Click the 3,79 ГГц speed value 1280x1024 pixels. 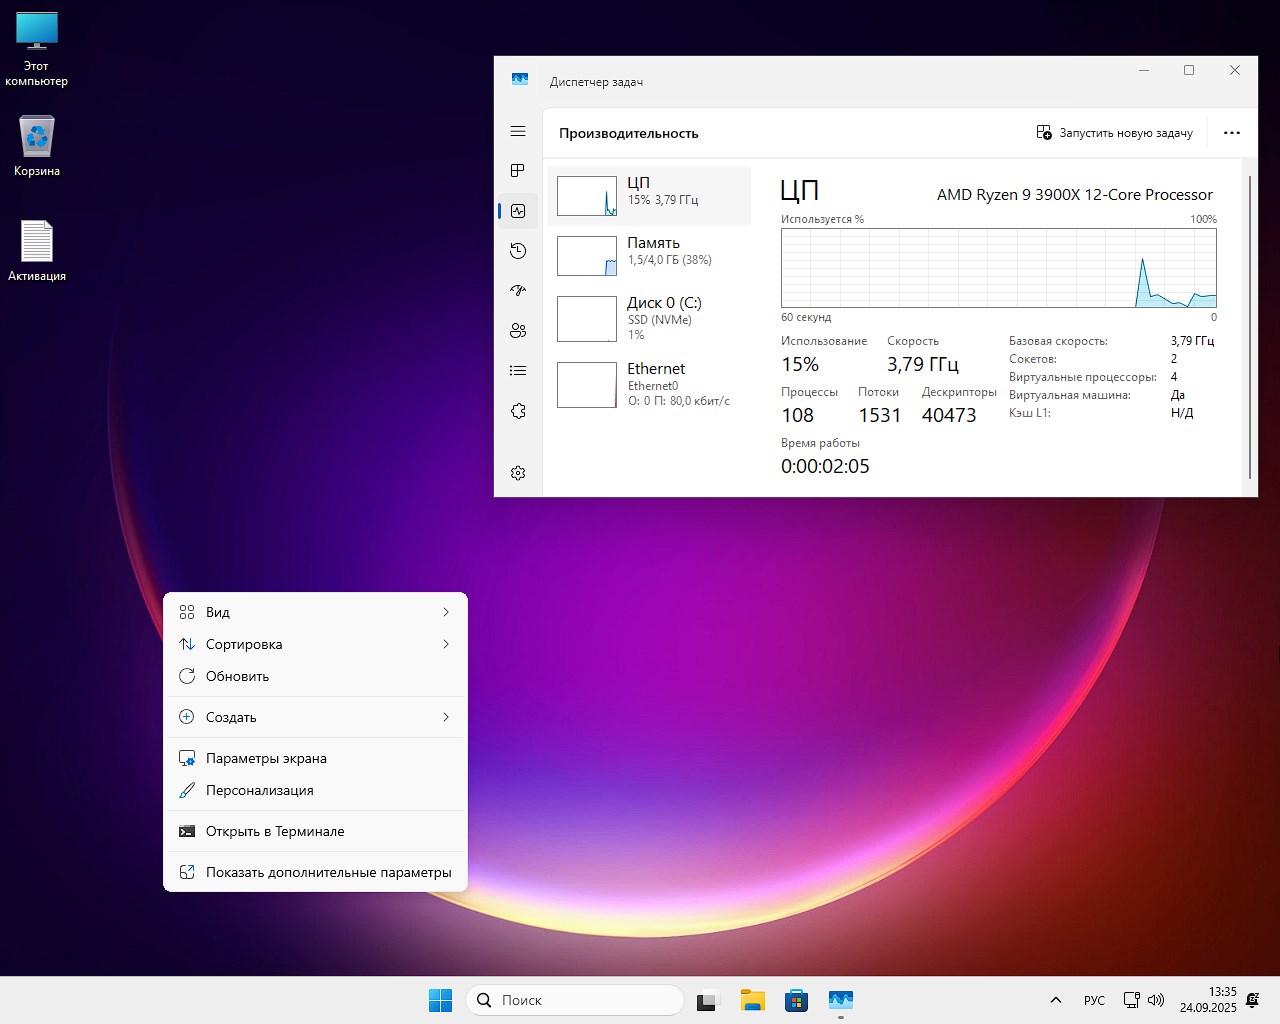coord(923,364)
